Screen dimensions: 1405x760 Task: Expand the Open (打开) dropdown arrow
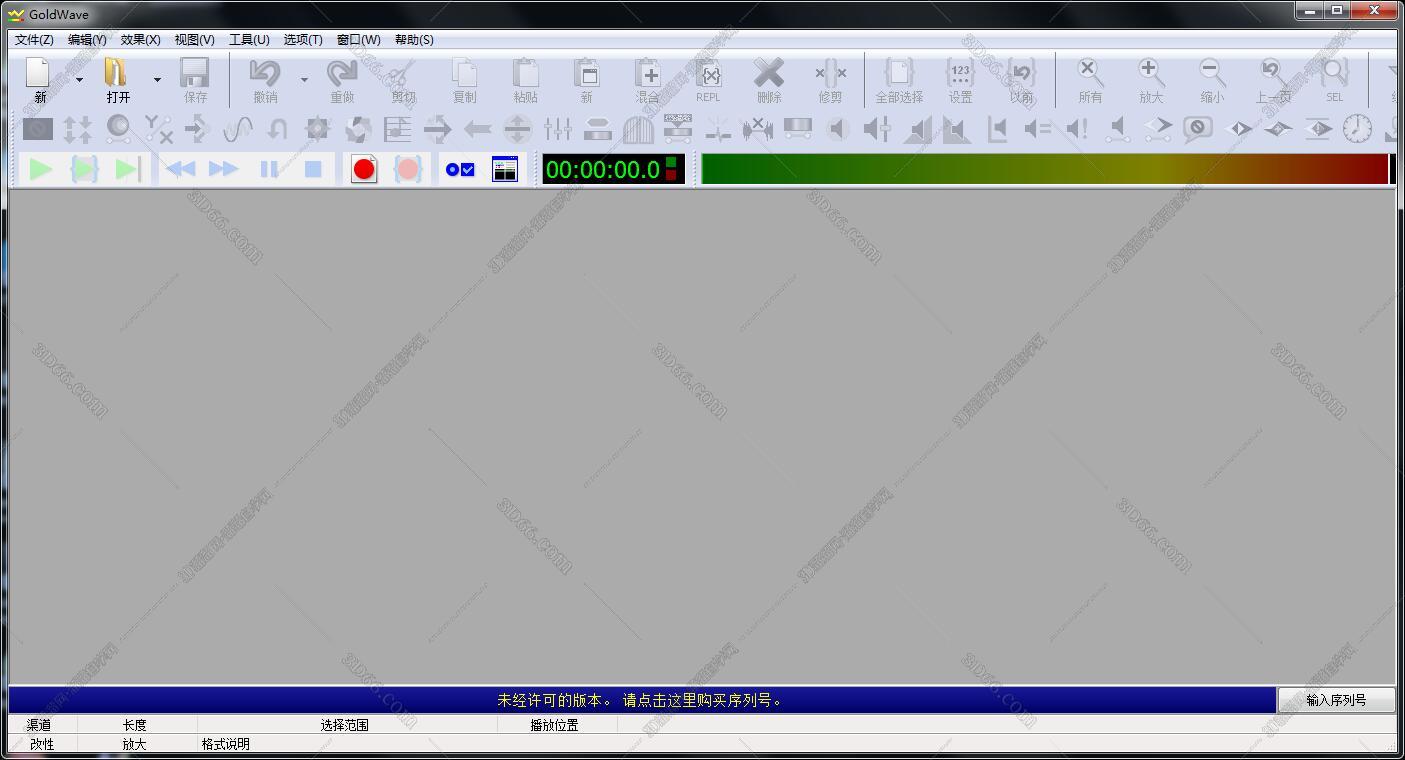157,80
